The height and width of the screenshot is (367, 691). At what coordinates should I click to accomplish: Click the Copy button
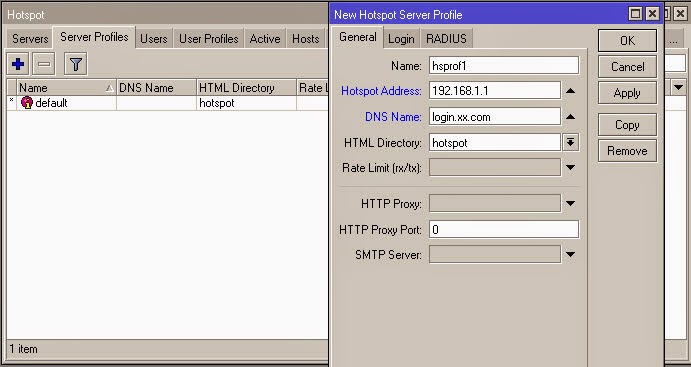point(627,125)
